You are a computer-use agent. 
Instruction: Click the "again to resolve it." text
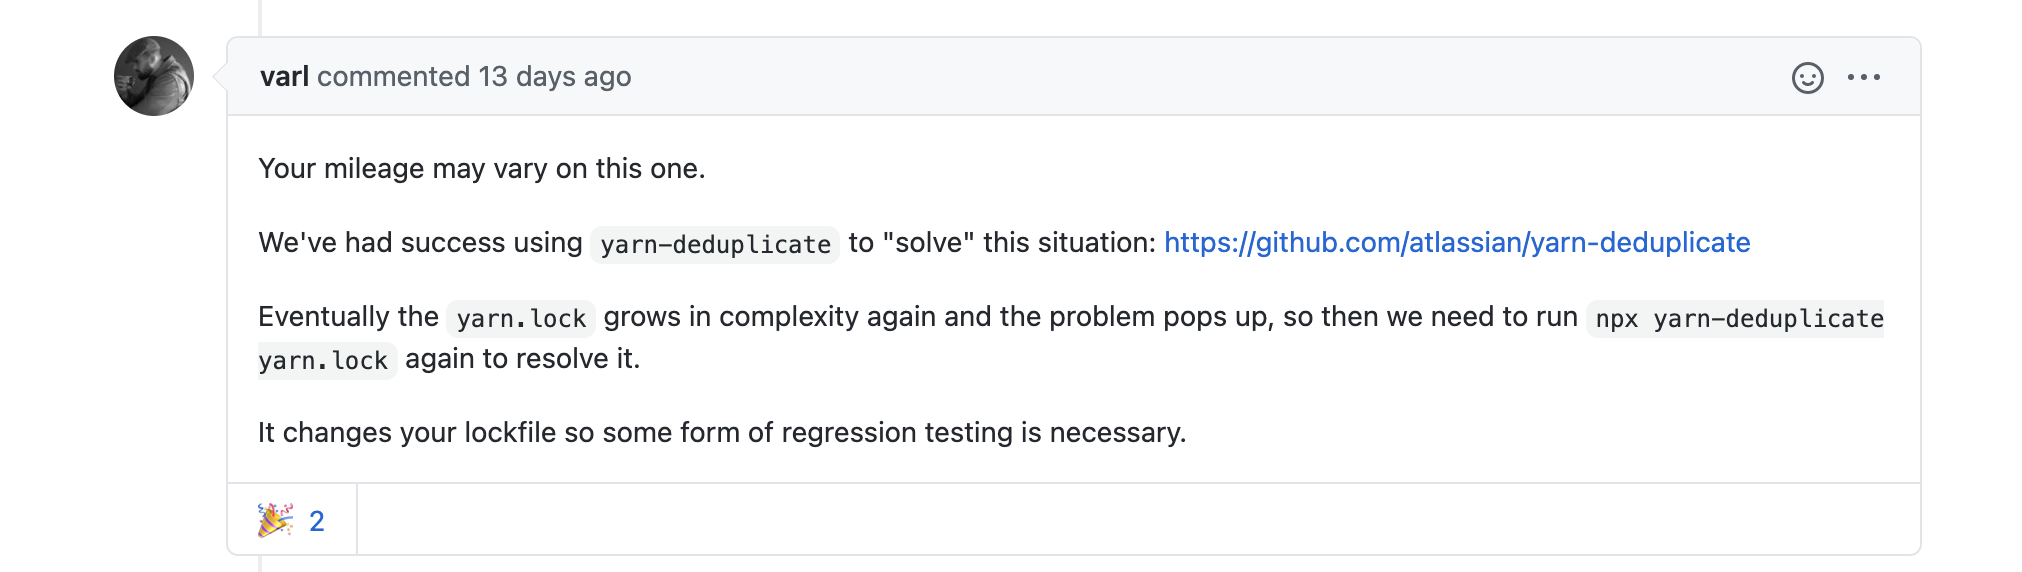click(x=522, y=359)
